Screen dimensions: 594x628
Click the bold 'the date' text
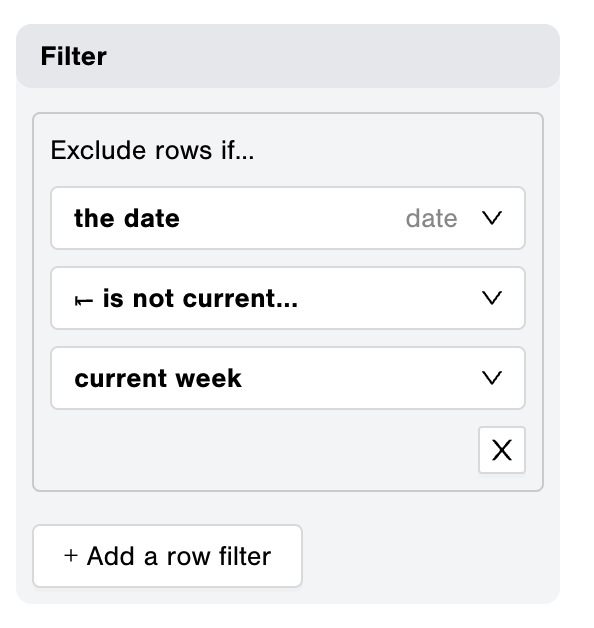(x=127, y=219)
